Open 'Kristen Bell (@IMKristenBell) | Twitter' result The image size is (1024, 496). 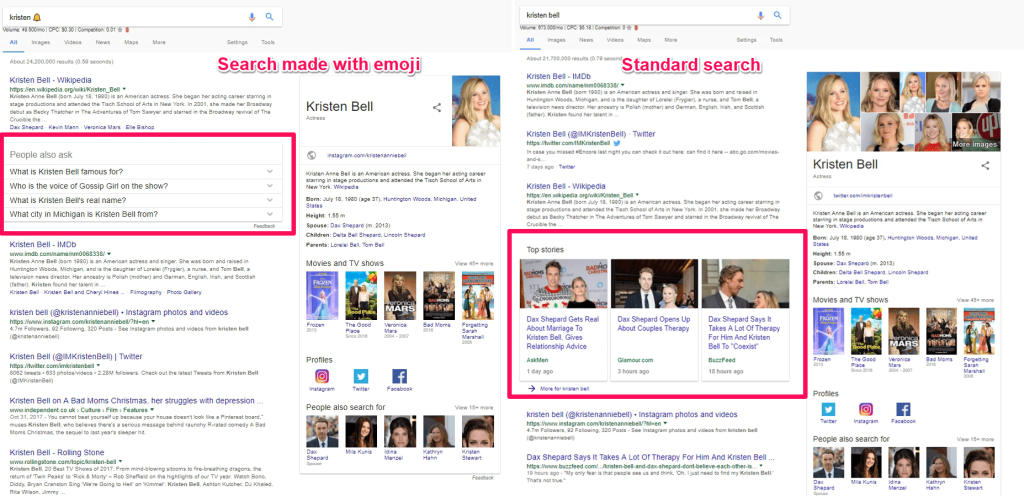pyautogui.click(x=76, y=356)
